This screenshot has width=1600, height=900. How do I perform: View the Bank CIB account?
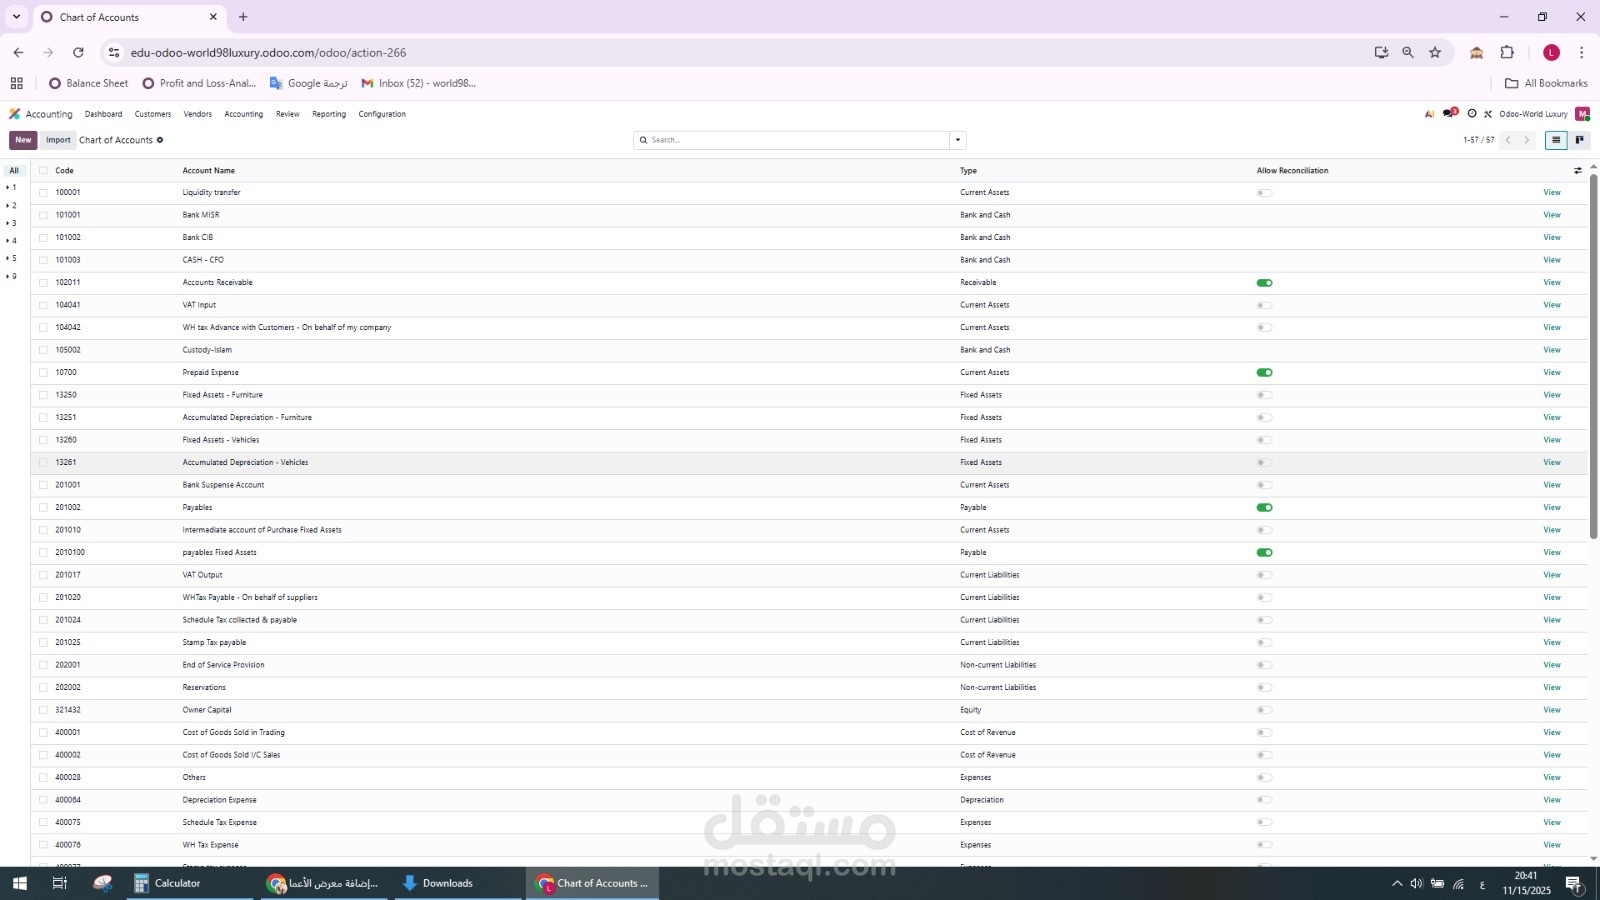click(1552, 238)
